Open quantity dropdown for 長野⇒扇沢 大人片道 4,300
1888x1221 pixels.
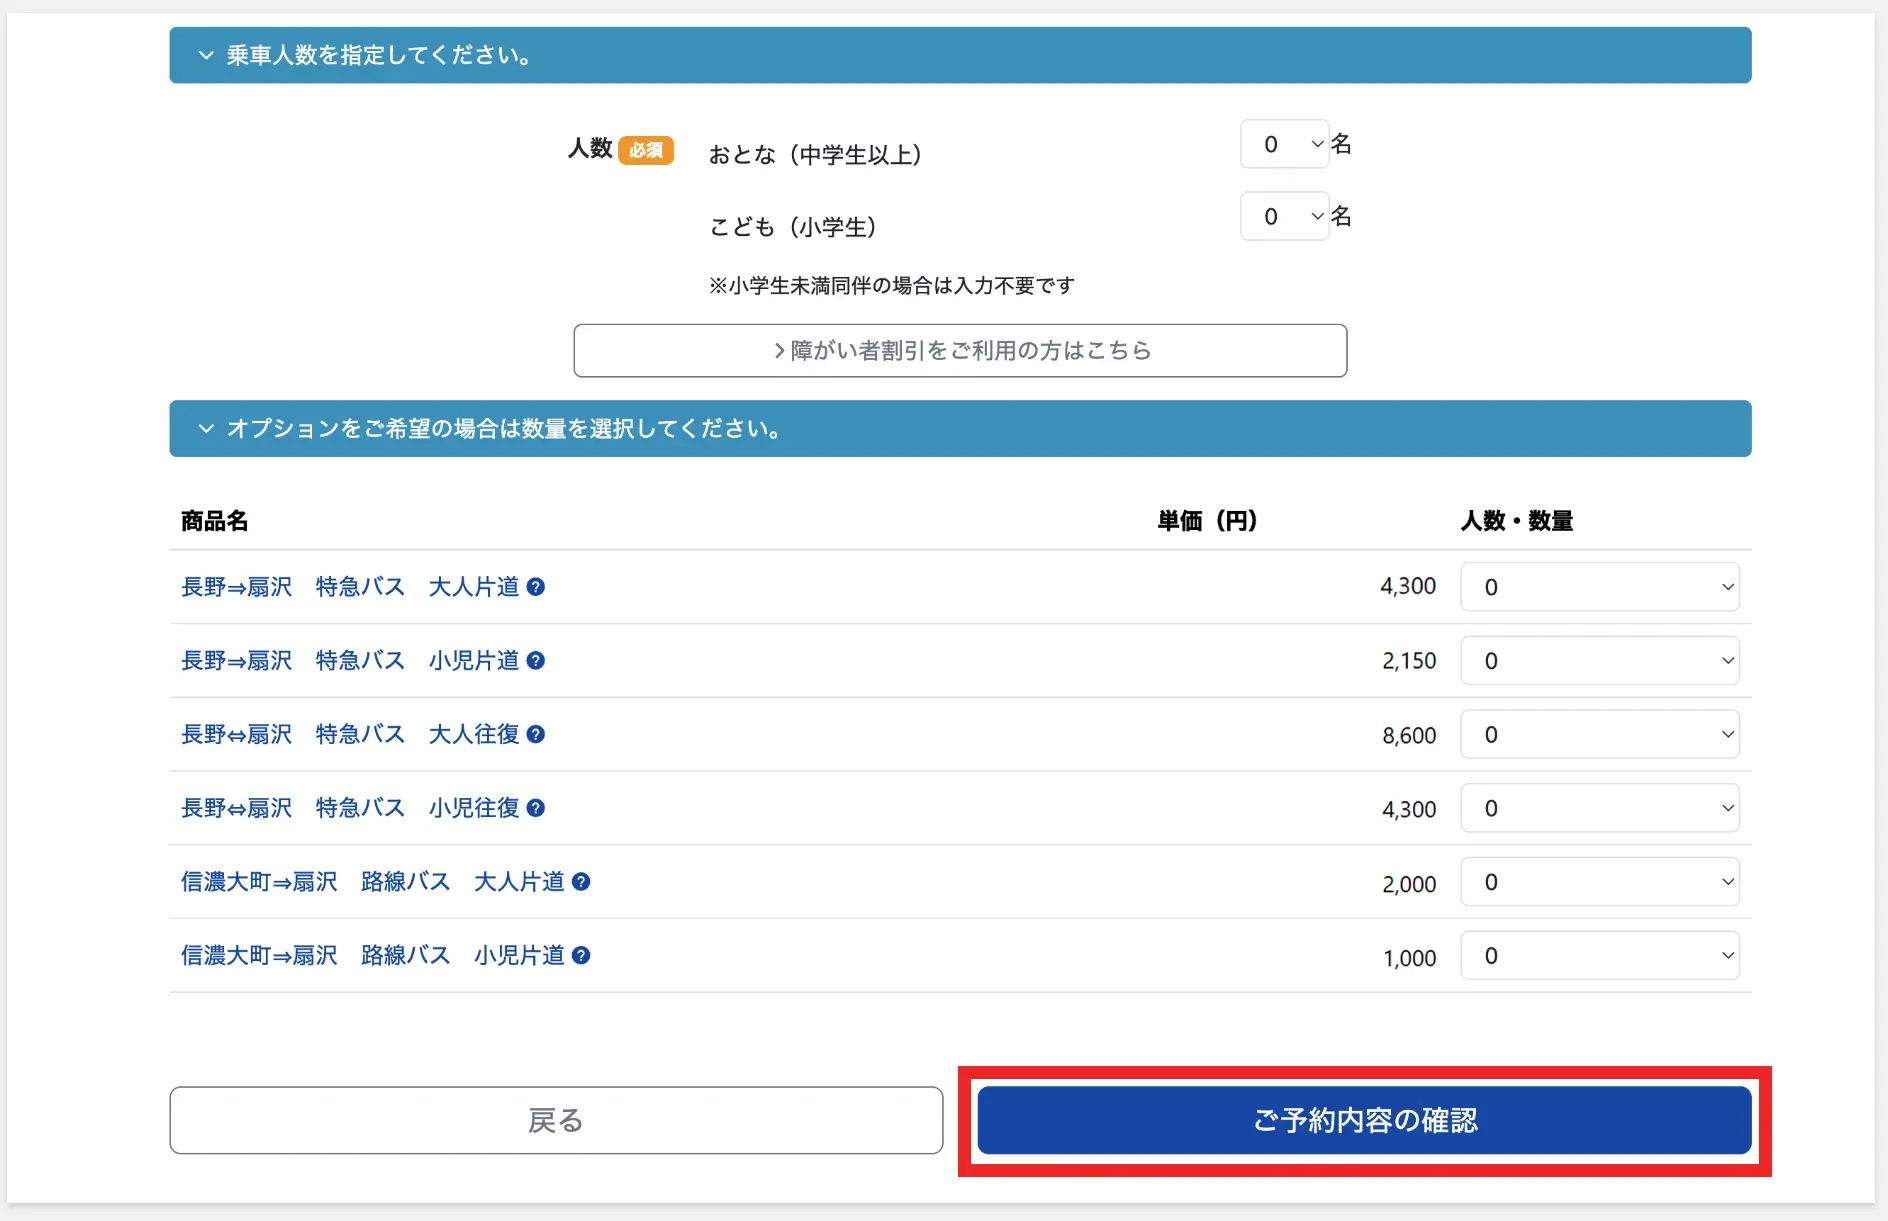coord(1599,587)
